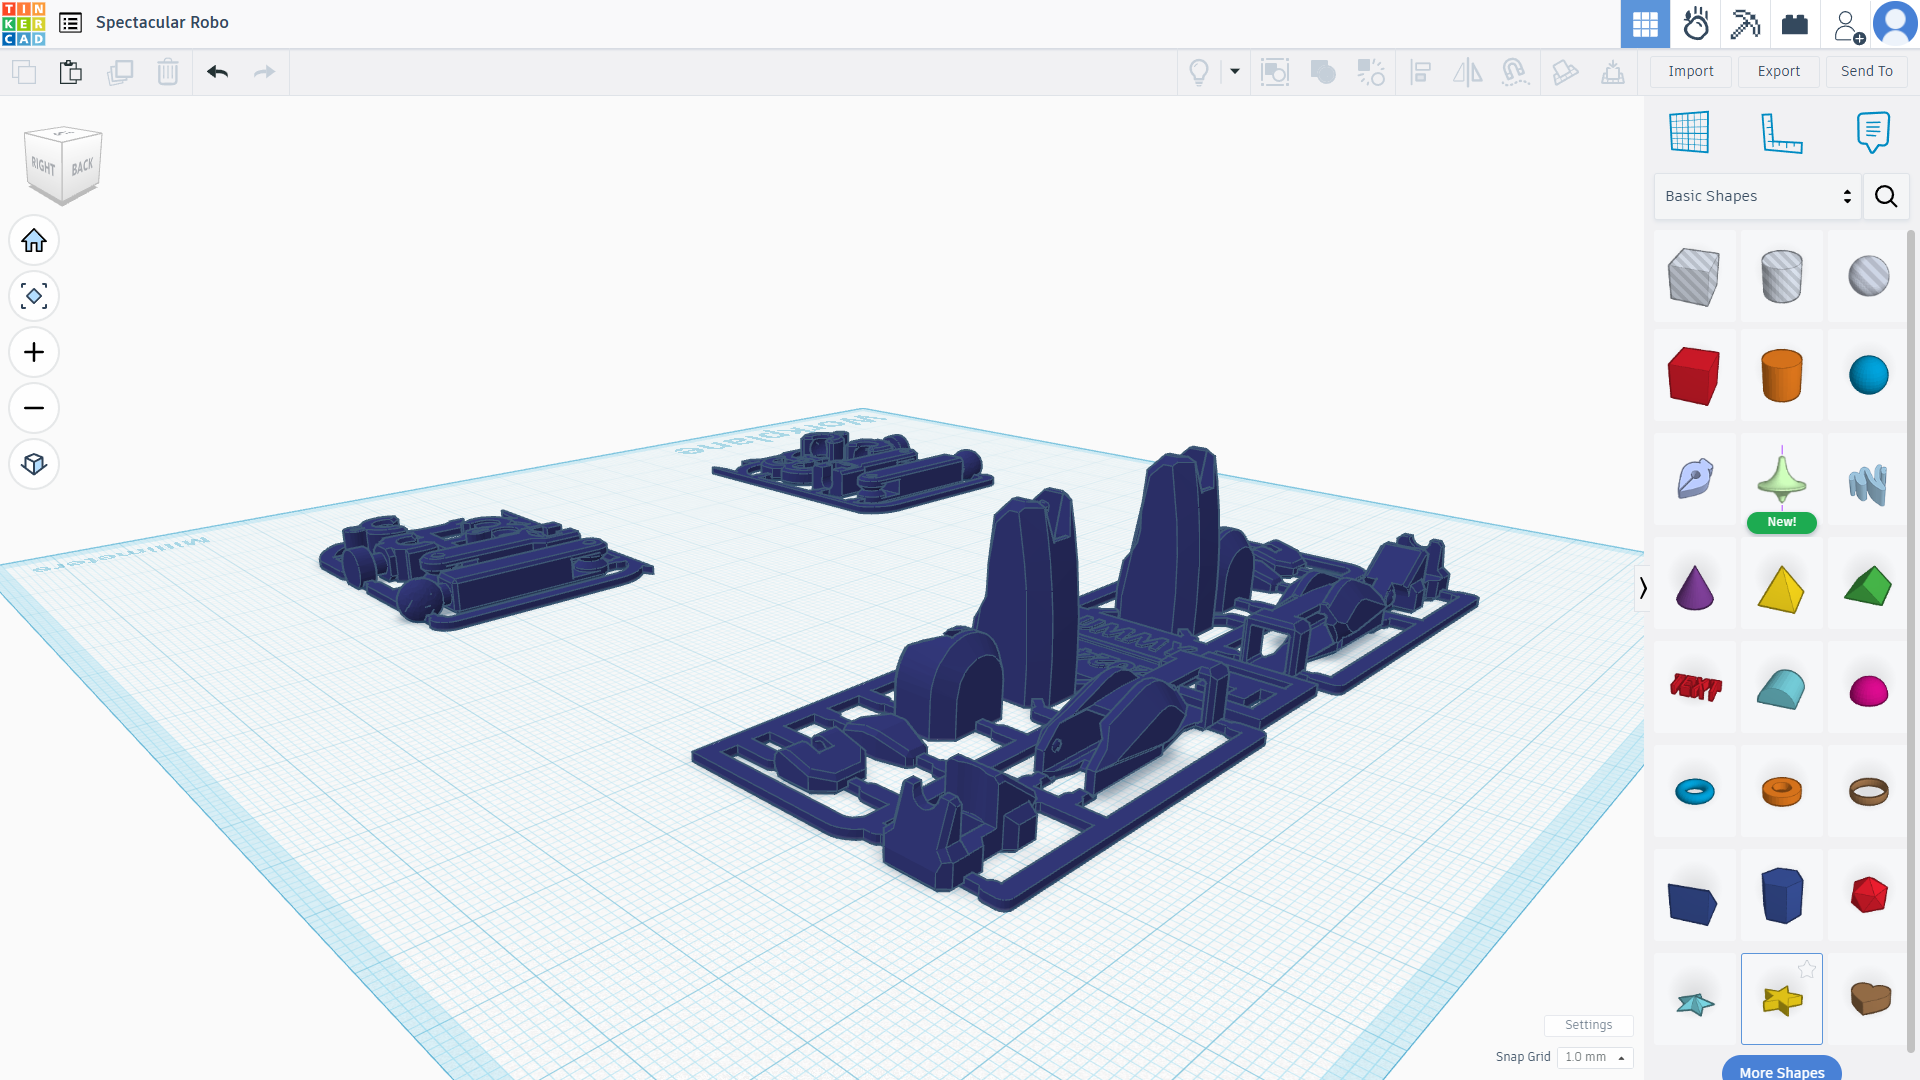Open dropdown arrow next to lightbulb
This screenshot has height=1080, width=1920.
pos(1235,72)
